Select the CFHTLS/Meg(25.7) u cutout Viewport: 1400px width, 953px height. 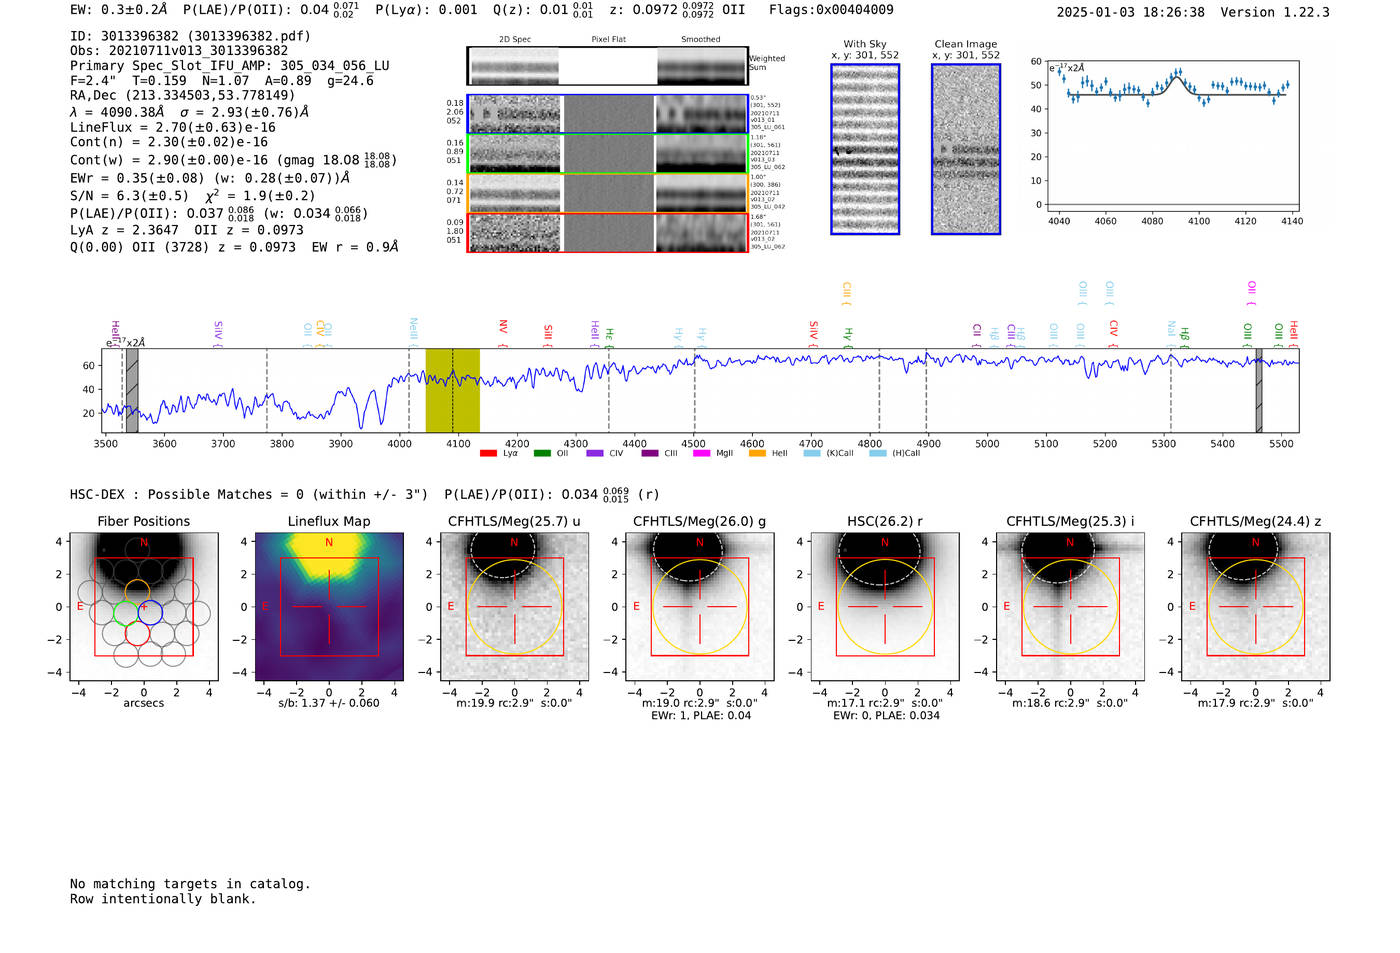pyautogui.click(x=515, y=607)
